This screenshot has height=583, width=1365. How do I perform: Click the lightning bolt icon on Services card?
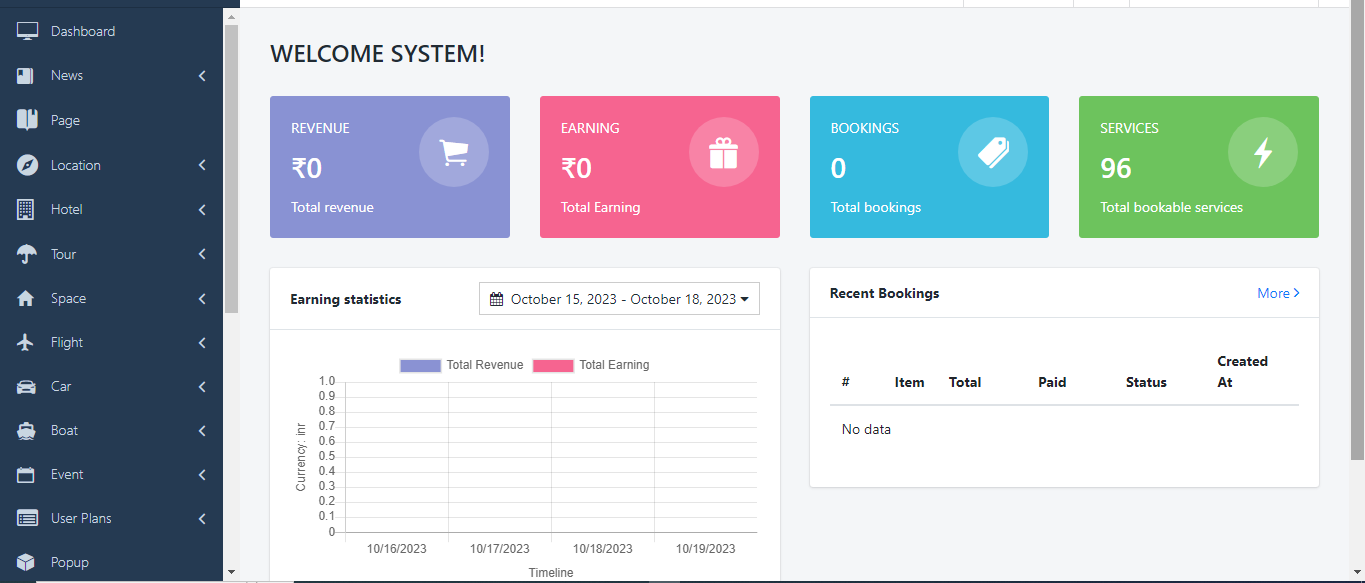tap(1263, 152)
